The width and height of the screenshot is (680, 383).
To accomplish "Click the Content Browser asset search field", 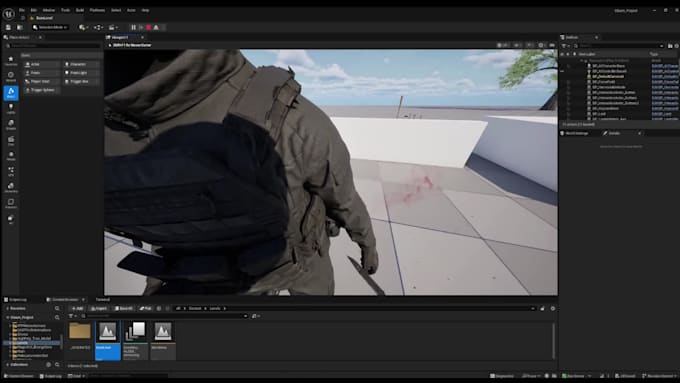I will [x=165, y=316].
